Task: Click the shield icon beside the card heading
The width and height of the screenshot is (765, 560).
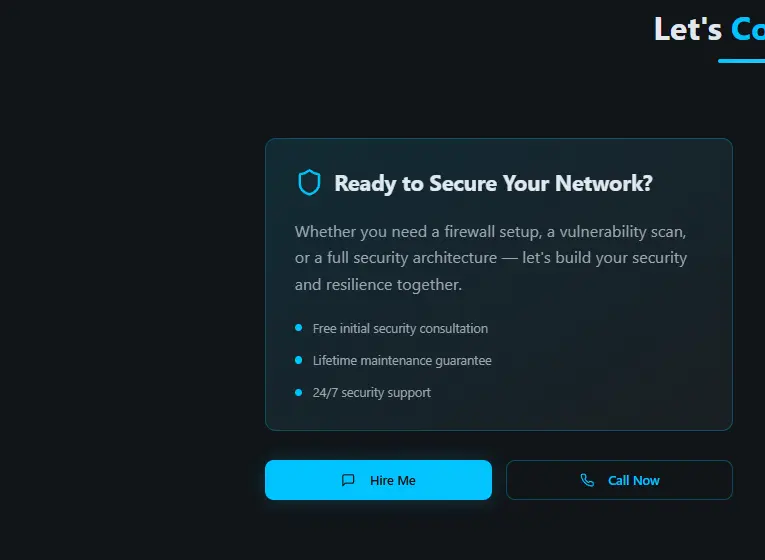Action: pyautogui.click(x=310, y=183)
